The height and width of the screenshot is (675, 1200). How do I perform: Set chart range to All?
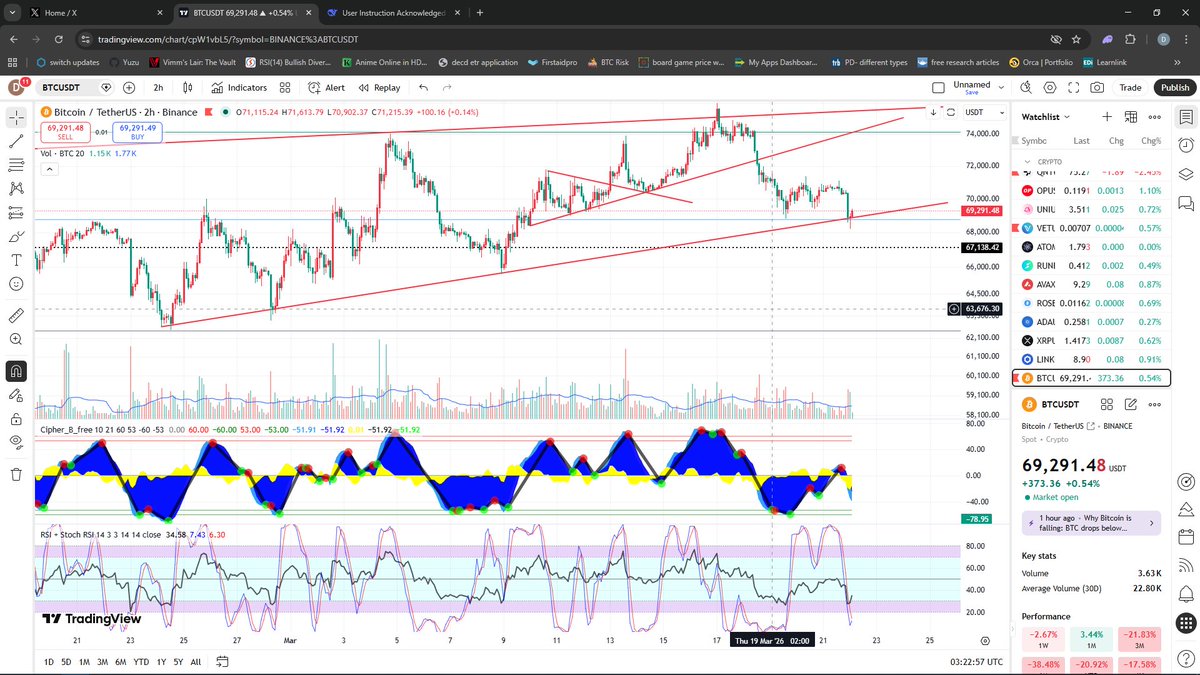click(195, 662)
